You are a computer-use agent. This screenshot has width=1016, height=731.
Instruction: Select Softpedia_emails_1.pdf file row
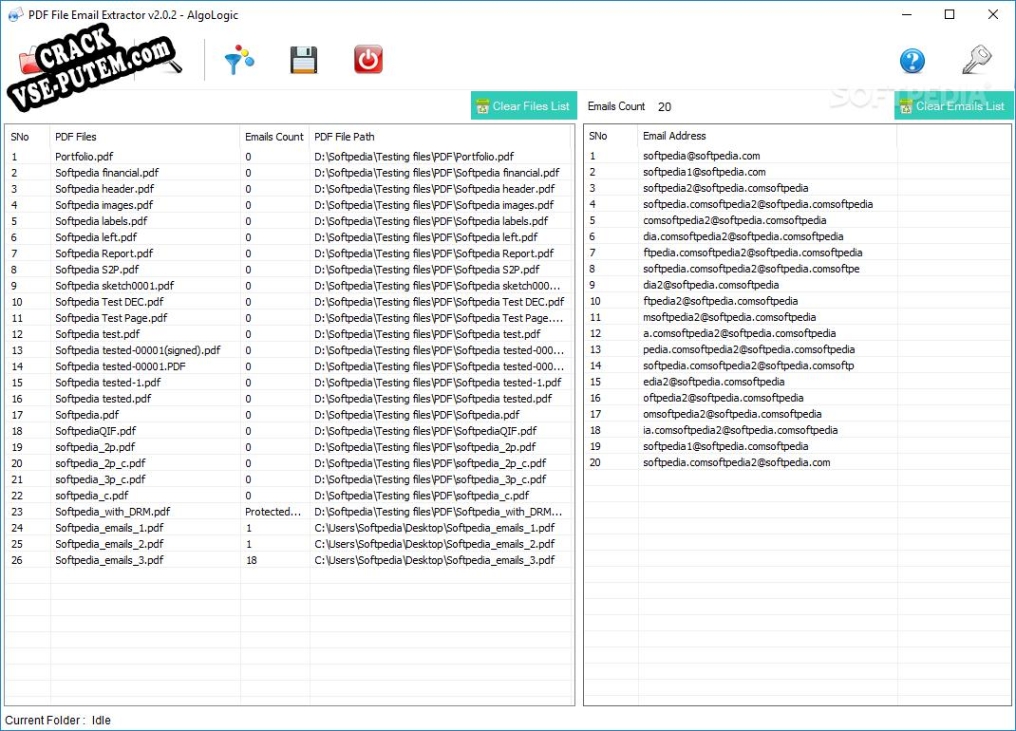(x=289, y=528)
